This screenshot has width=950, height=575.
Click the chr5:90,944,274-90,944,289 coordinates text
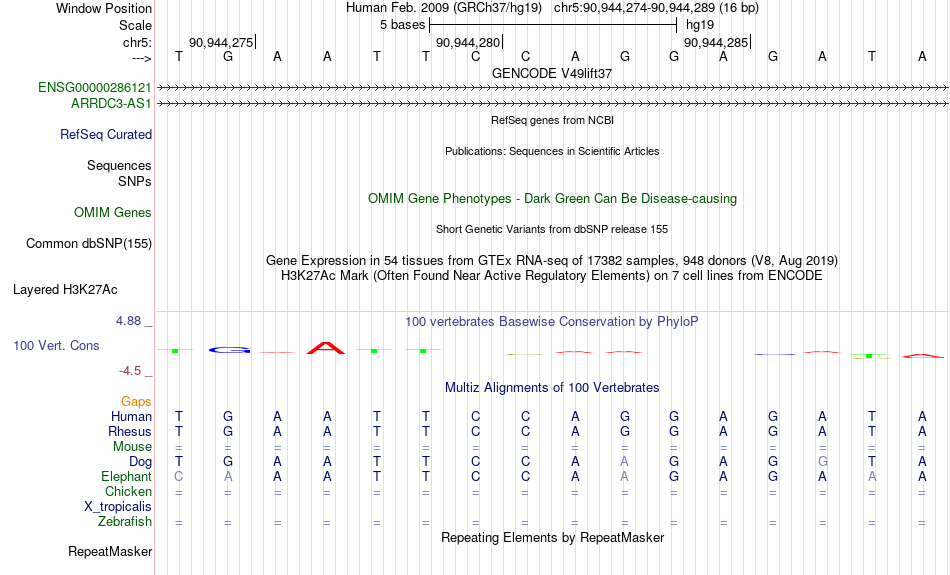point(656,8)
